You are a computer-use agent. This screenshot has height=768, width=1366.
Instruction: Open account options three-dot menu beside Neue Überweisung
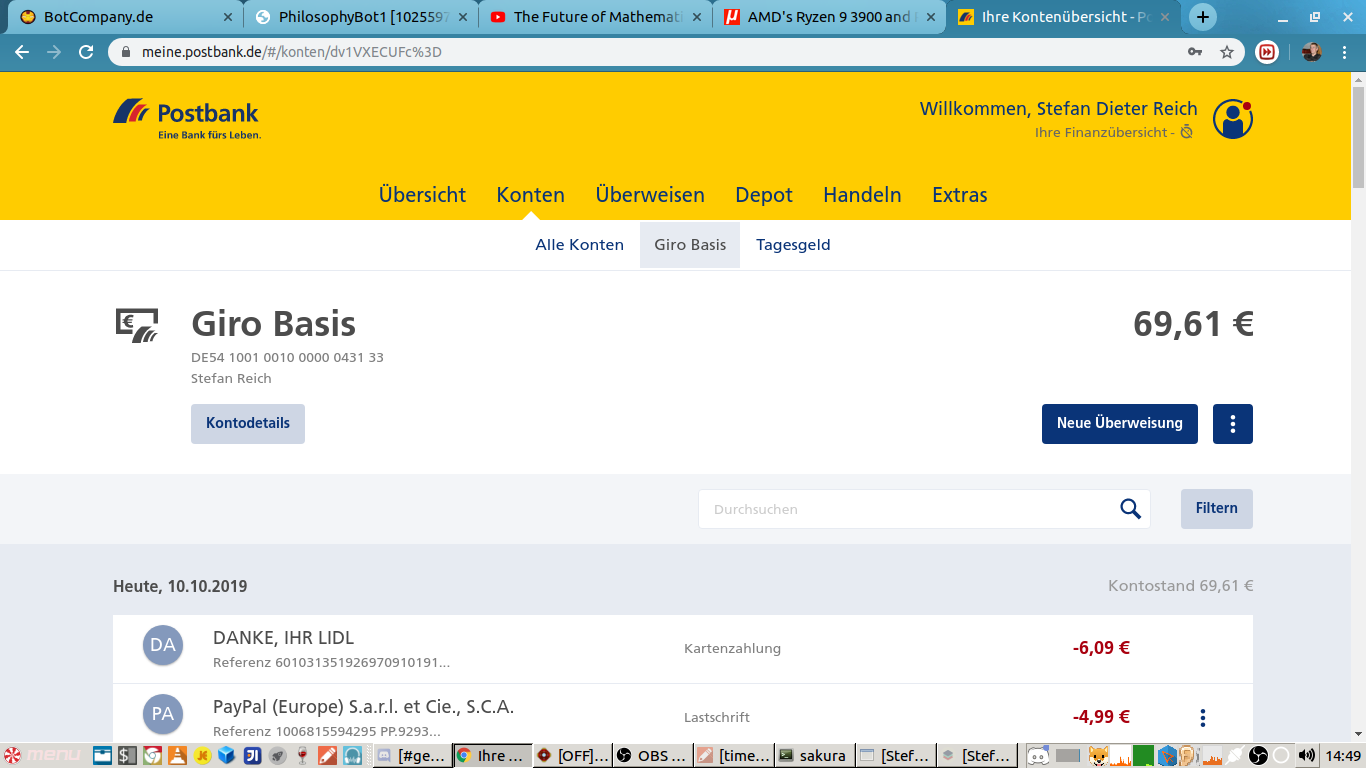[x=1232, y=424]
